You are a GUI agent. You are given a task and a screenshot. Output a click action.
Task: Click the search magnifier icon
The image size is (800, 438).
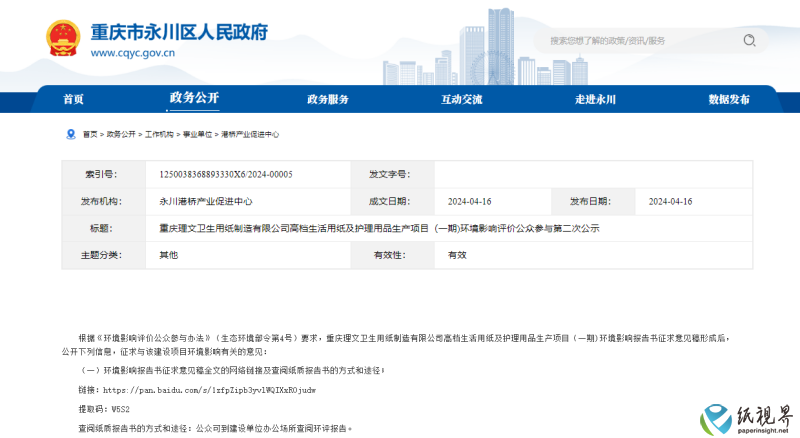pyautogui.click(x=749, y=40)
